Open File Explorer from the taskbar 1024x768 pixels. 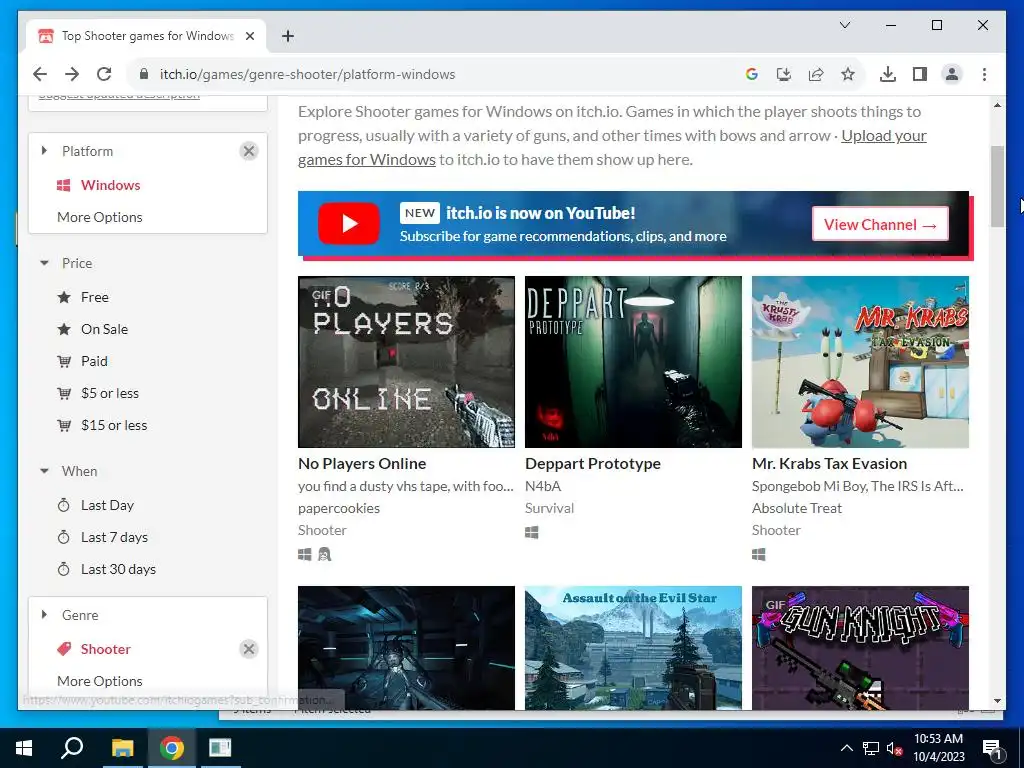coord(122,748)
